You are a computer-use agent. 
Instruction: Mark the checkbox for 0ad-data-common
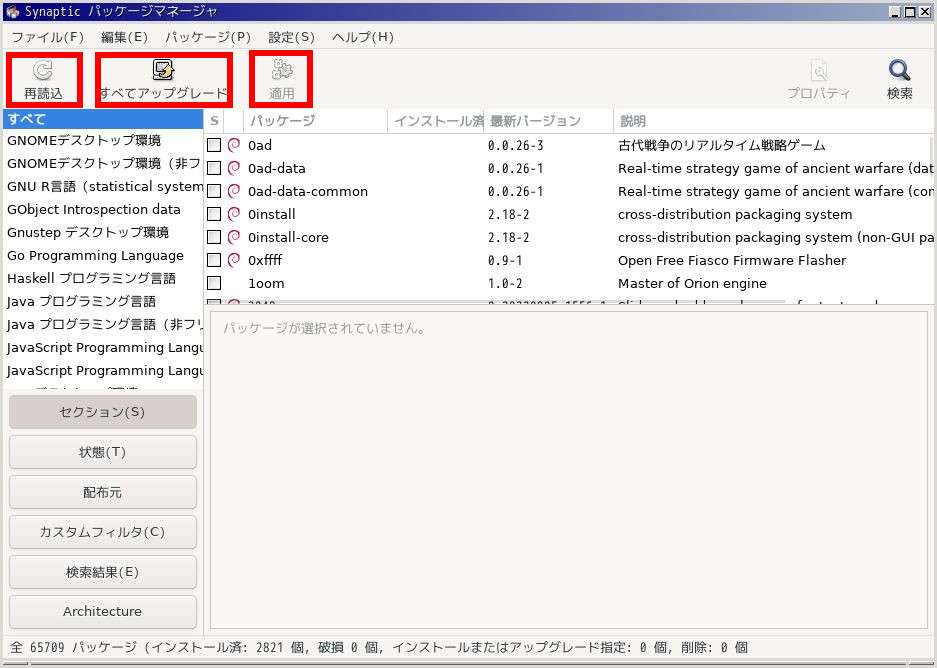click(x=214, y=191)
